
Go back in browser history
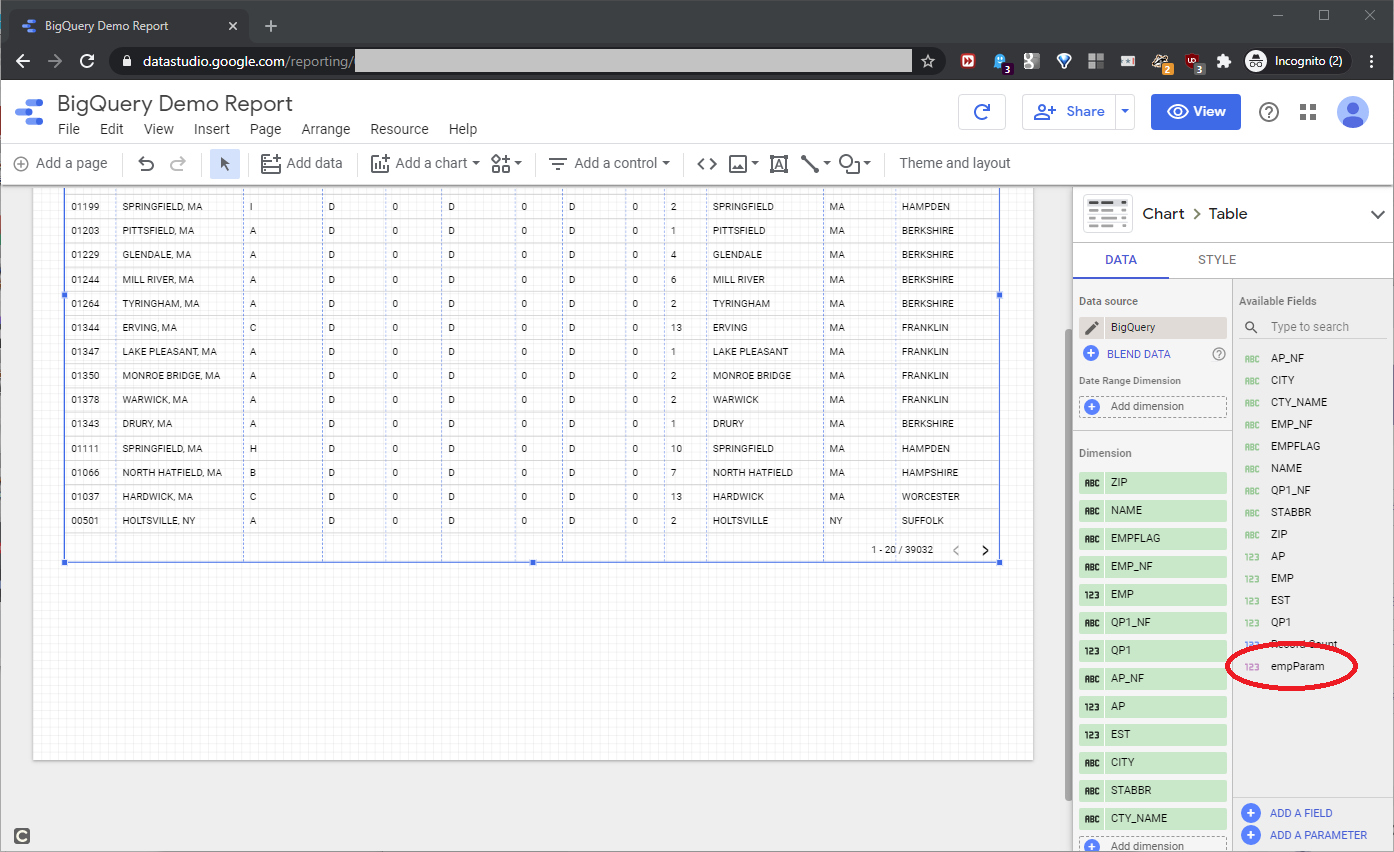point(23,61)
